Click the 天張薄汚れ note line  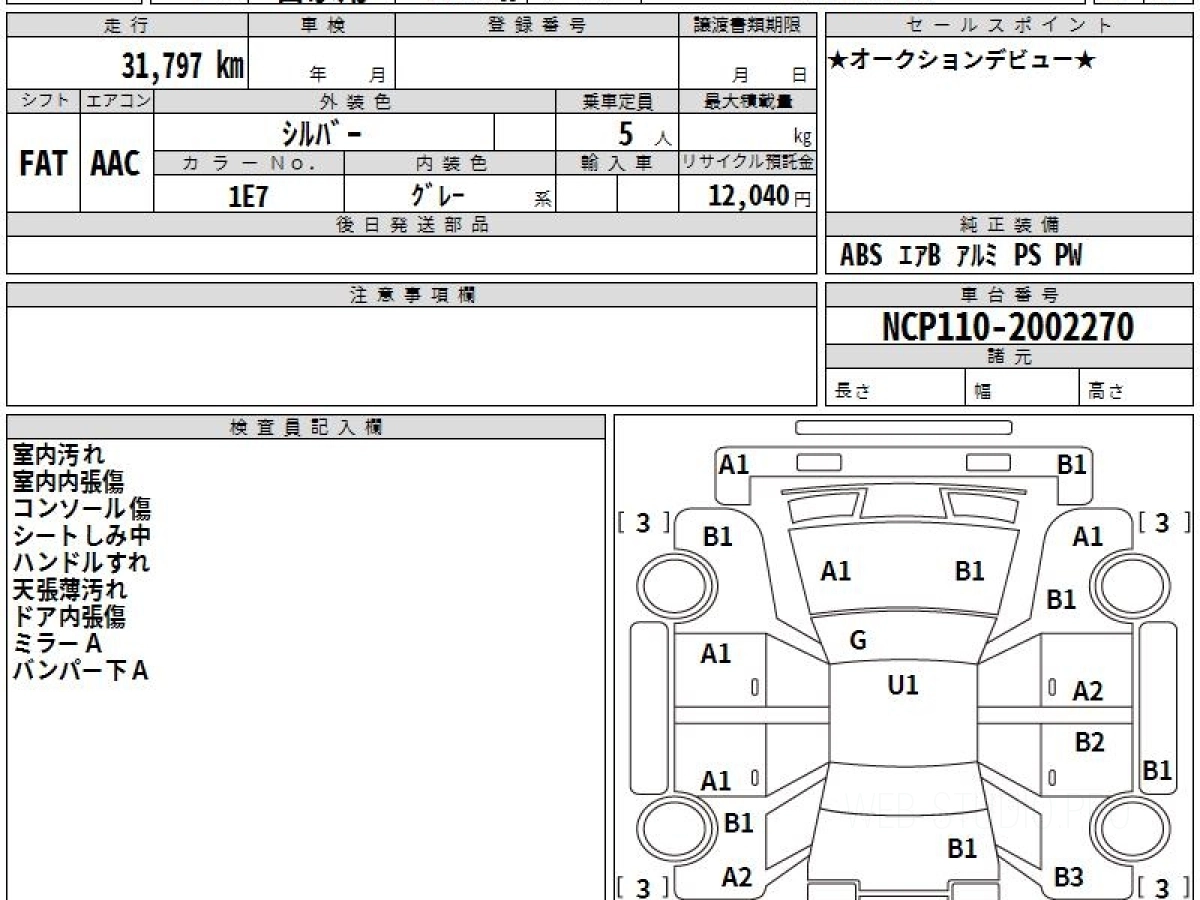[69, 590]
